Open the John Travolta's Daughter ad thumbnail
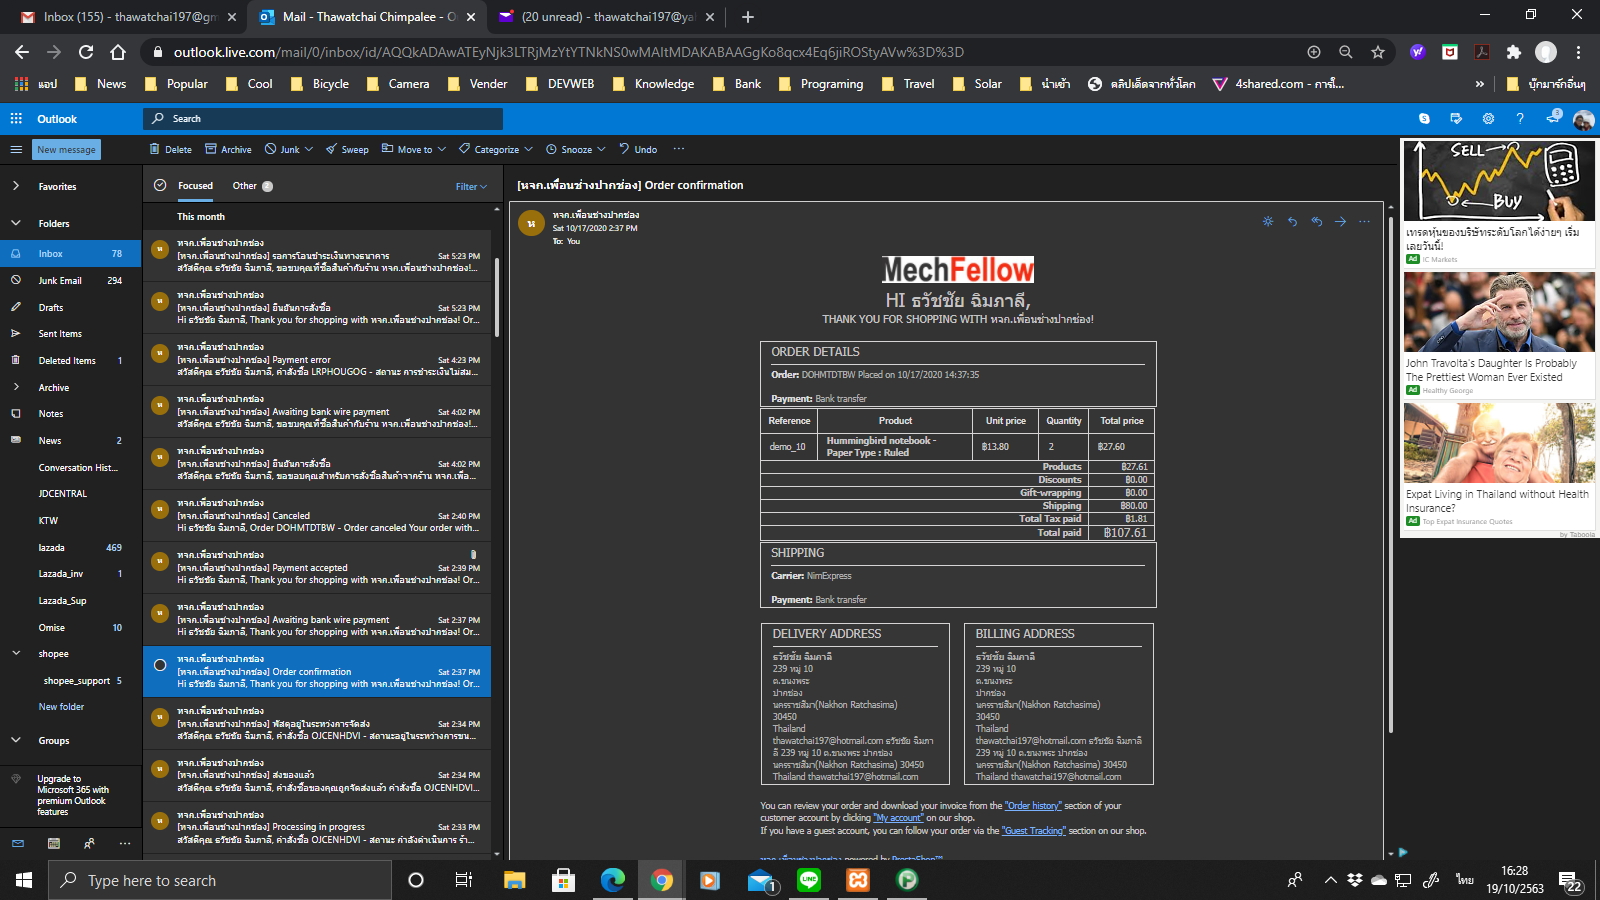1600x900 pixels. point(1499,312)
